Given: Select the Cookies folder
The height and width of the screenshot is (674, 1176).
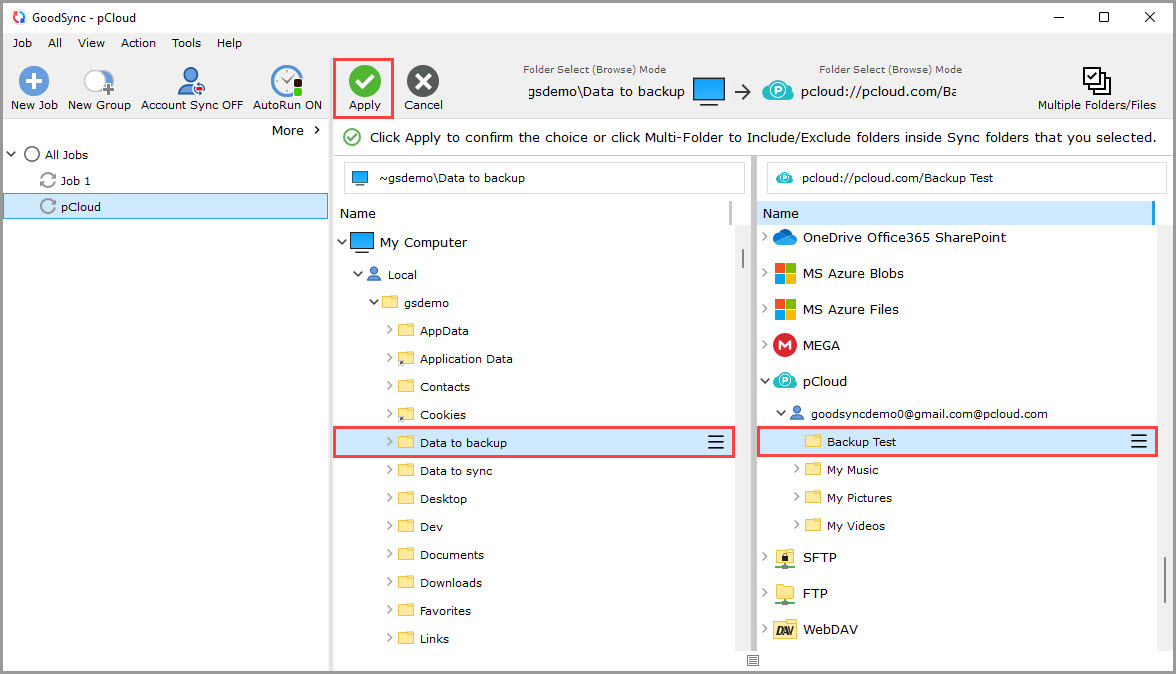Looking at the screenshot, I should (x=442, y=415).
